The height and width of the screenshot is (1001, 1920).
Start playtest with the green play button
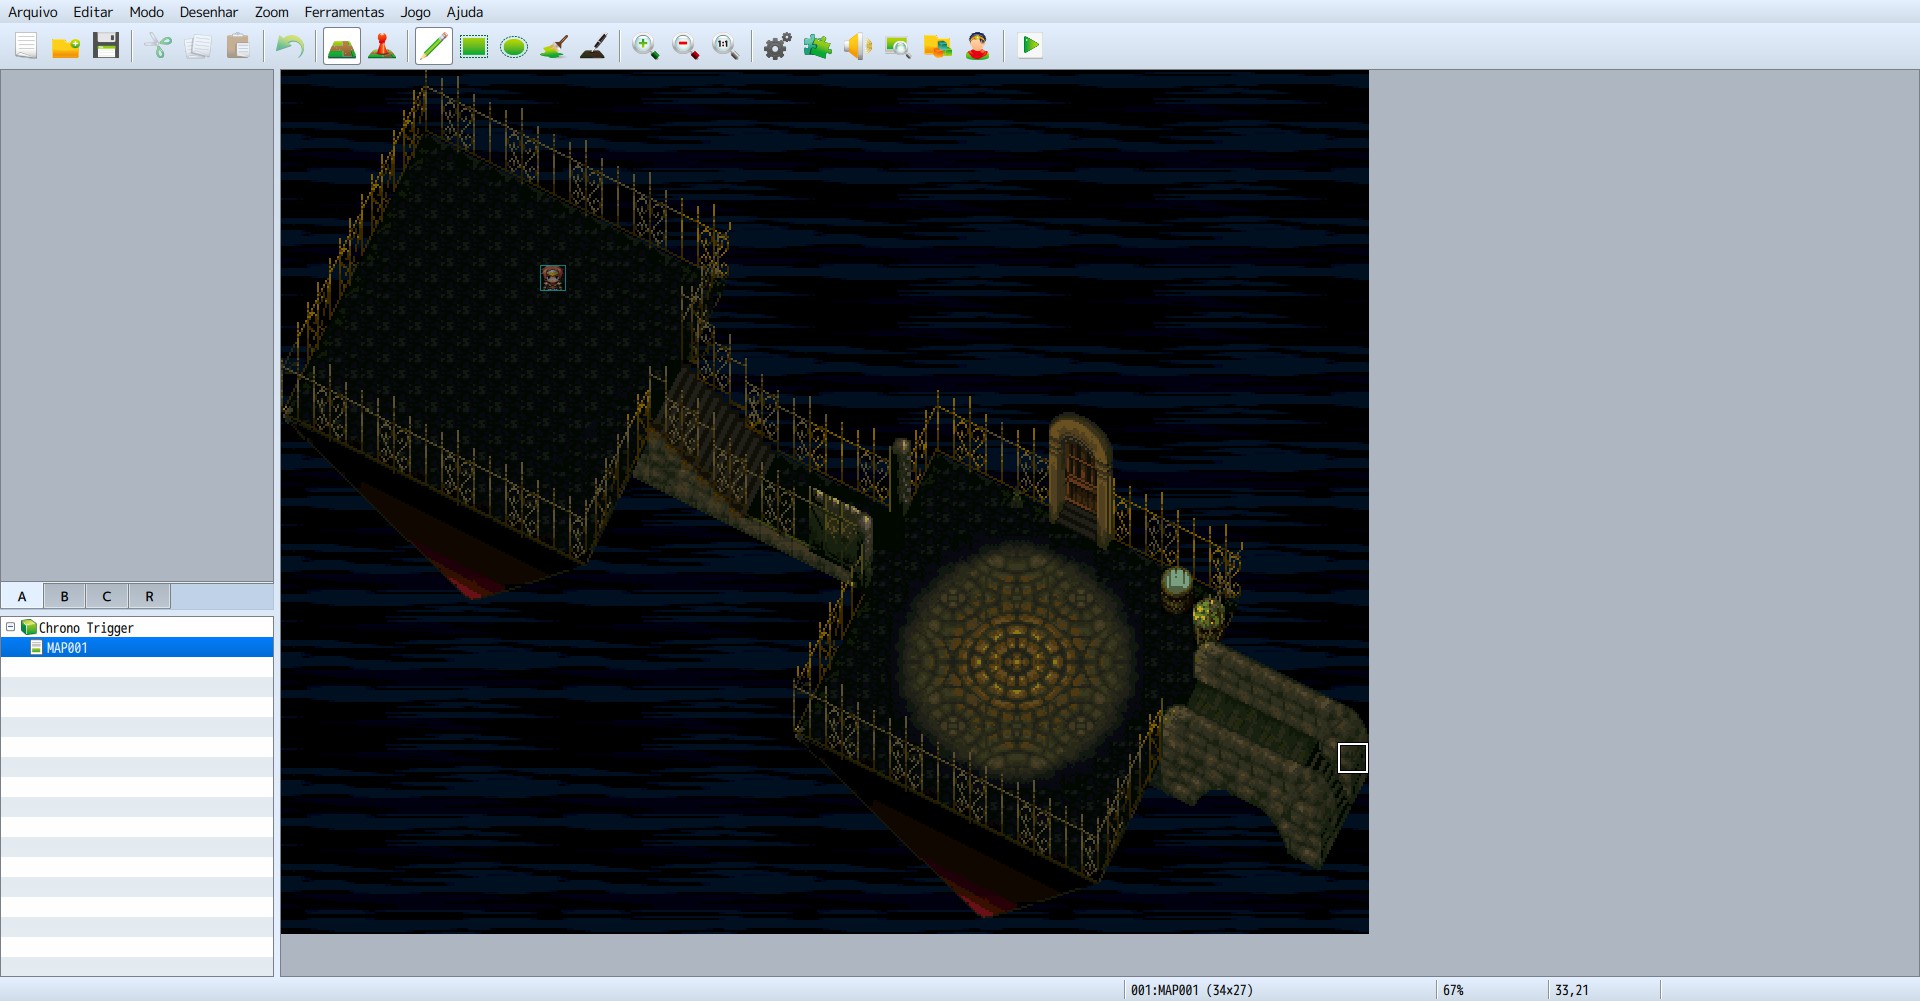point(1030,46)
